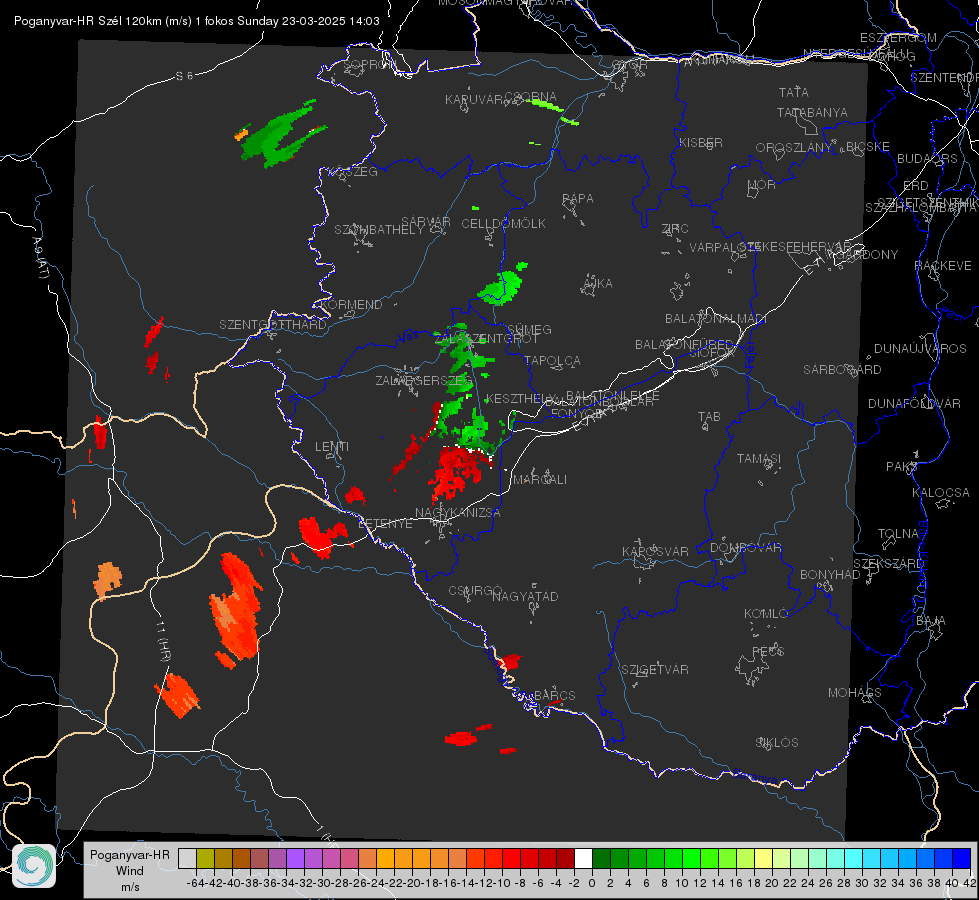Click the 'SÜMEG' city label
The width and height of the screenshot is (979, 900).
pyautogui.click(x=529, y=329)
